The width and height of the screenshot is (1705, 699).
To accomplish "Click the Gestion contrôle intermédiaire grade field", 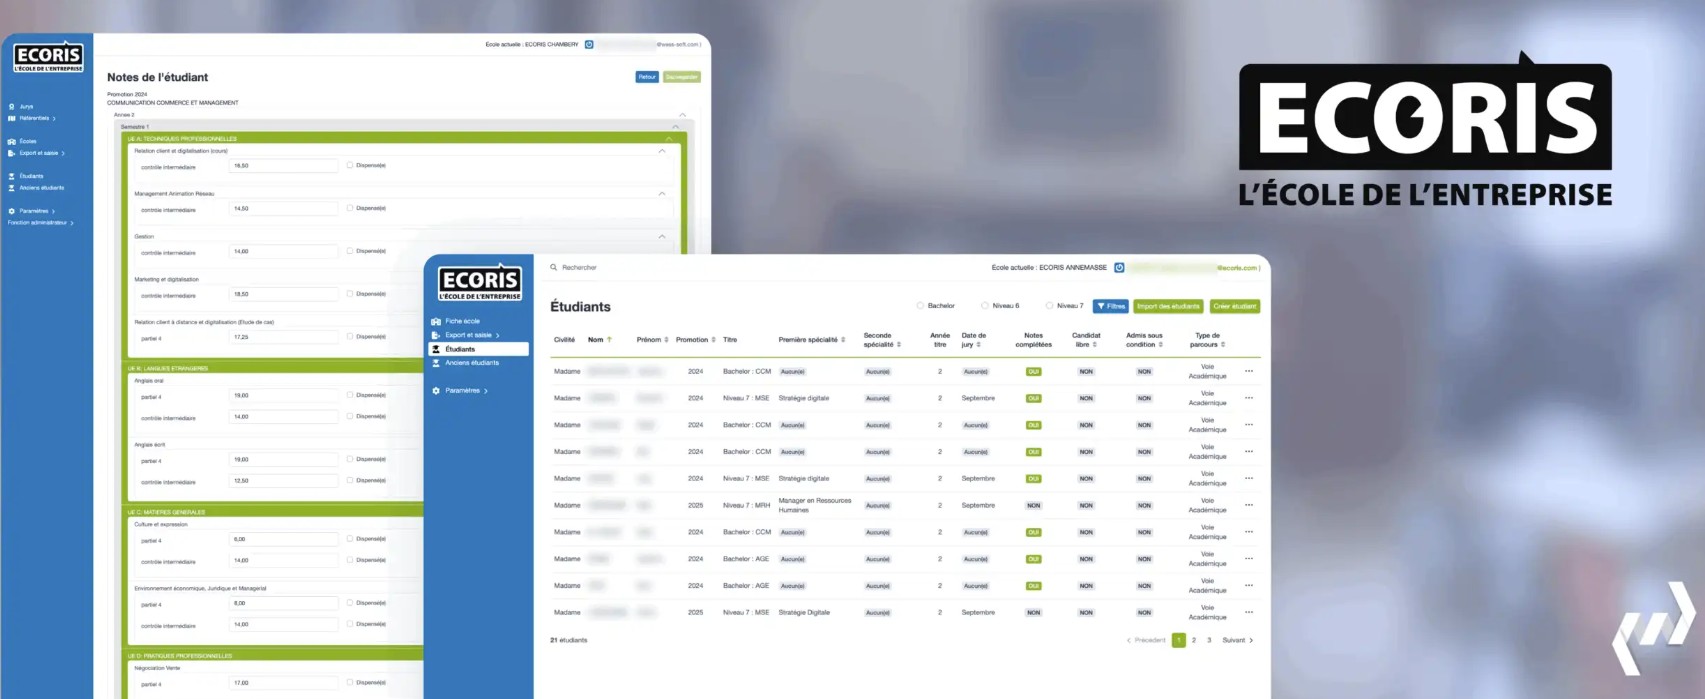I will 283,252.
